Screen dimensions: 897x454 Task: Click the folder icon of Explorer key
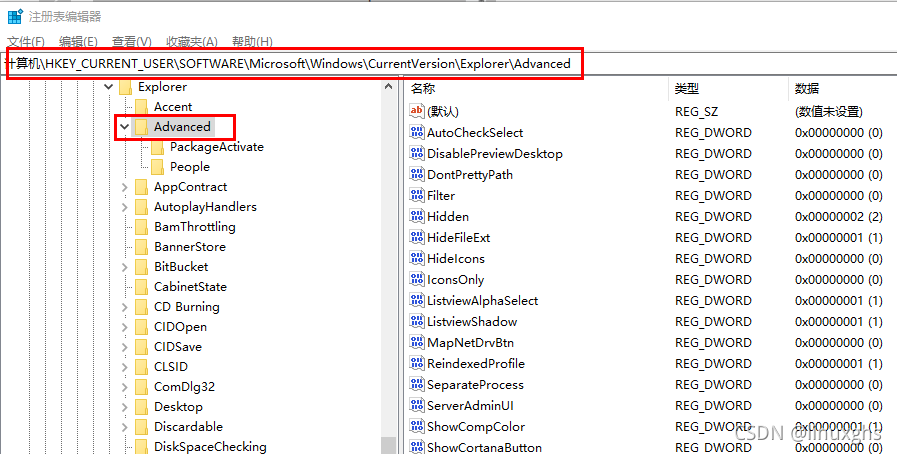125,87
